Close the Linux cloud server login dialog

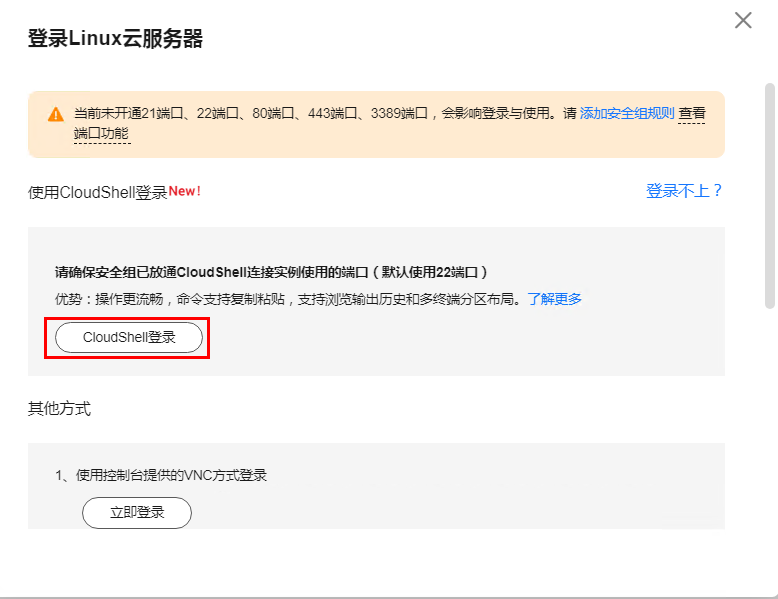[x=743, y=20]
